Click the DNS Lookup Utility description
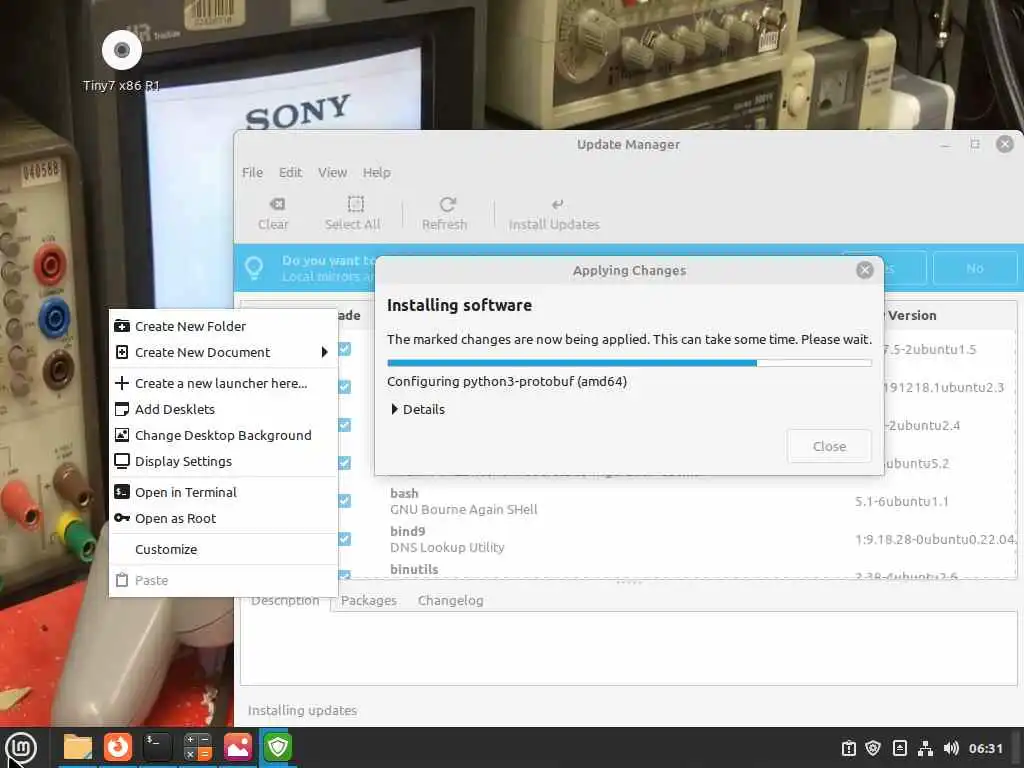 point(447,547)
